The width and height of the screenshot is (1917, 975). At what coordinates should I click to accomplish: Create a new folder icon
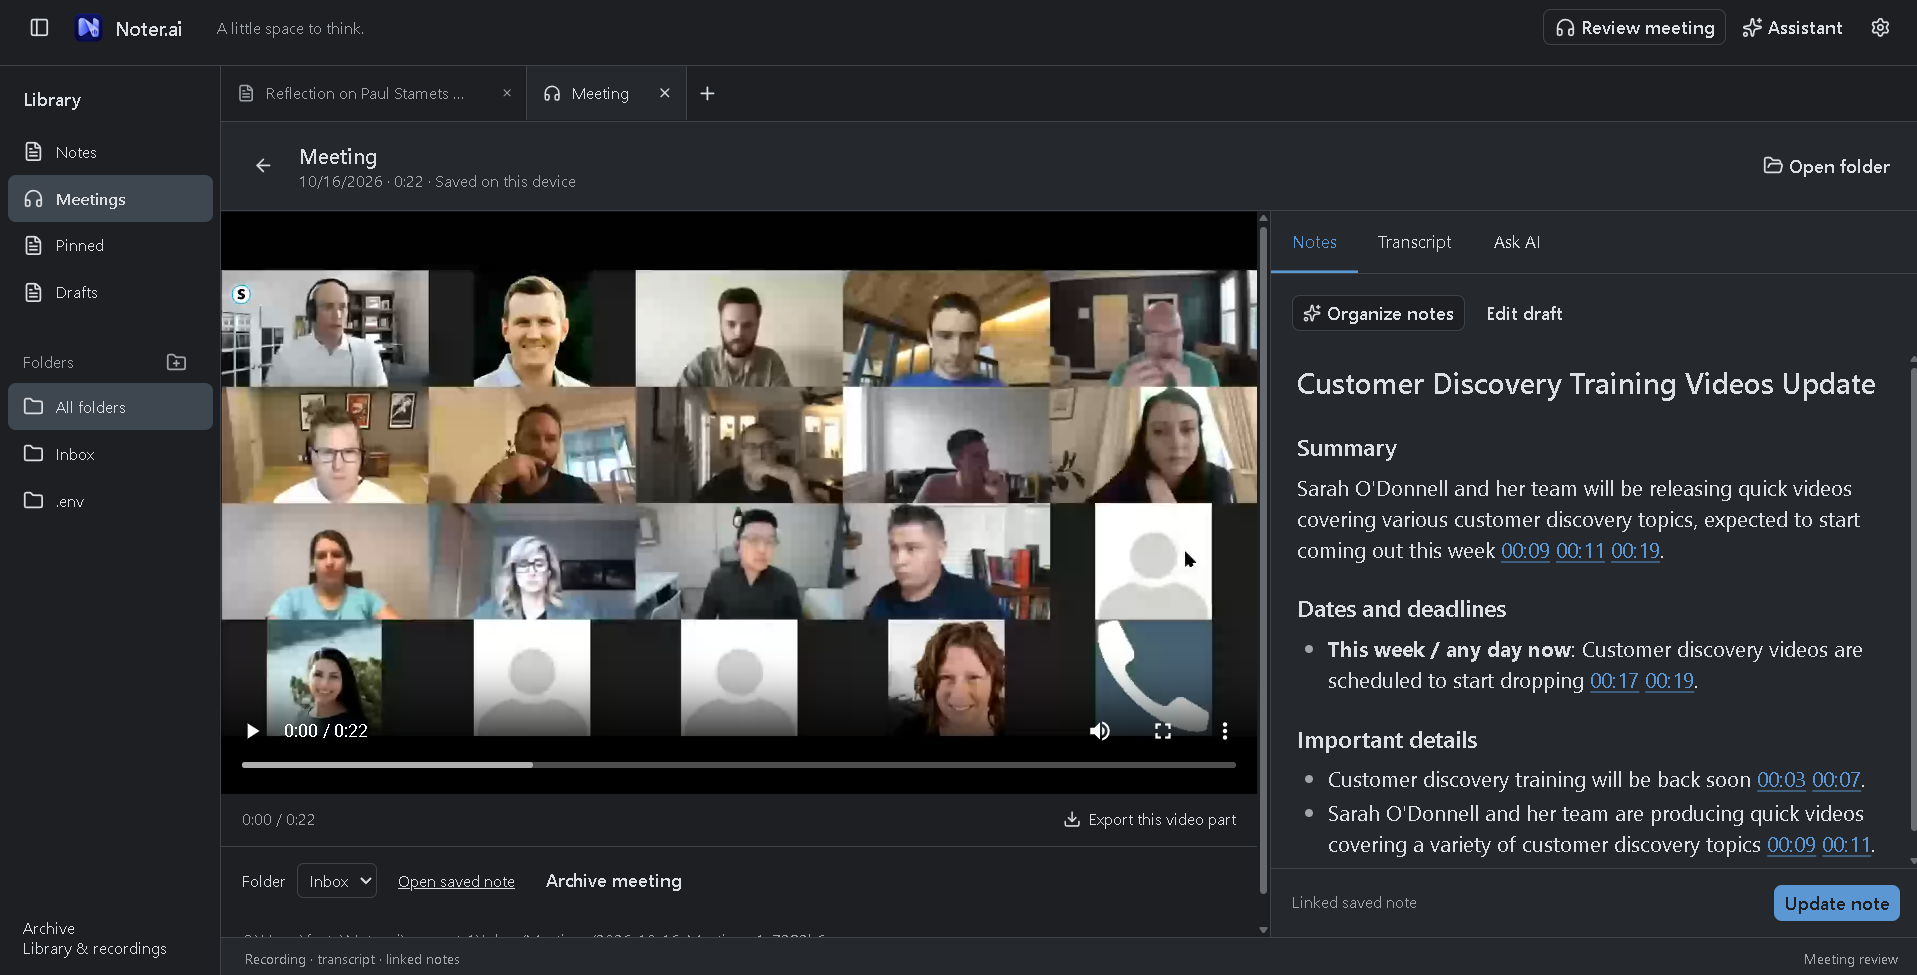pos(176,362)
